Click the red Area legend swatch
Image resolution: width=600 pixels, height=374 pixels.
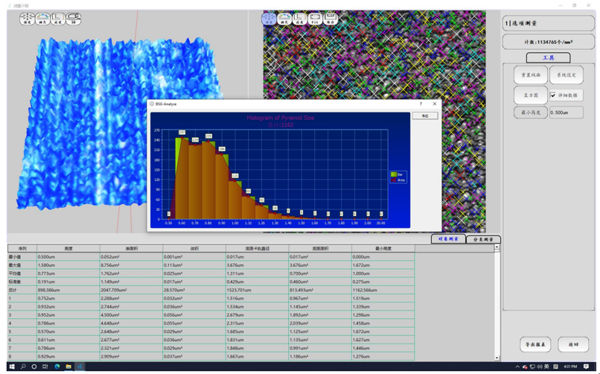[394, 180]
